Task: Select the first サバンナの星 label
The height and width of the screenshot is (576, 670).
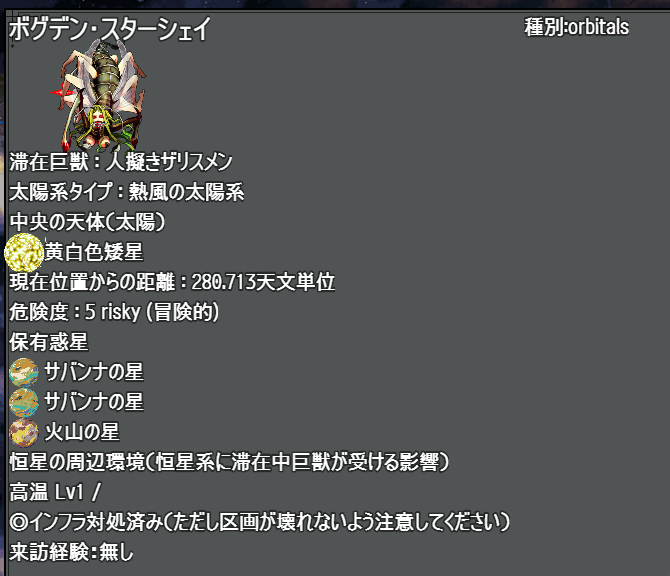Action: pos(94,372)
